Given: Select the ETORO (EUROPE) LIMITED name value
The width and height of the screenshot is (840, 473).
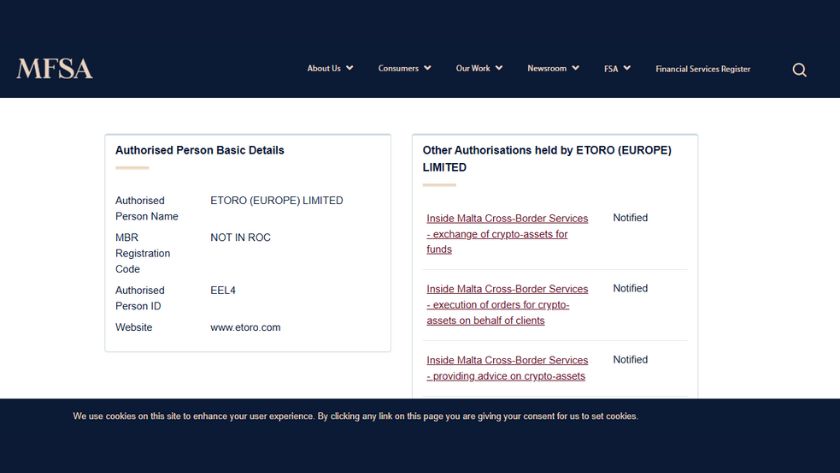Looking at the screenshot, I should [x=276, y=200].
